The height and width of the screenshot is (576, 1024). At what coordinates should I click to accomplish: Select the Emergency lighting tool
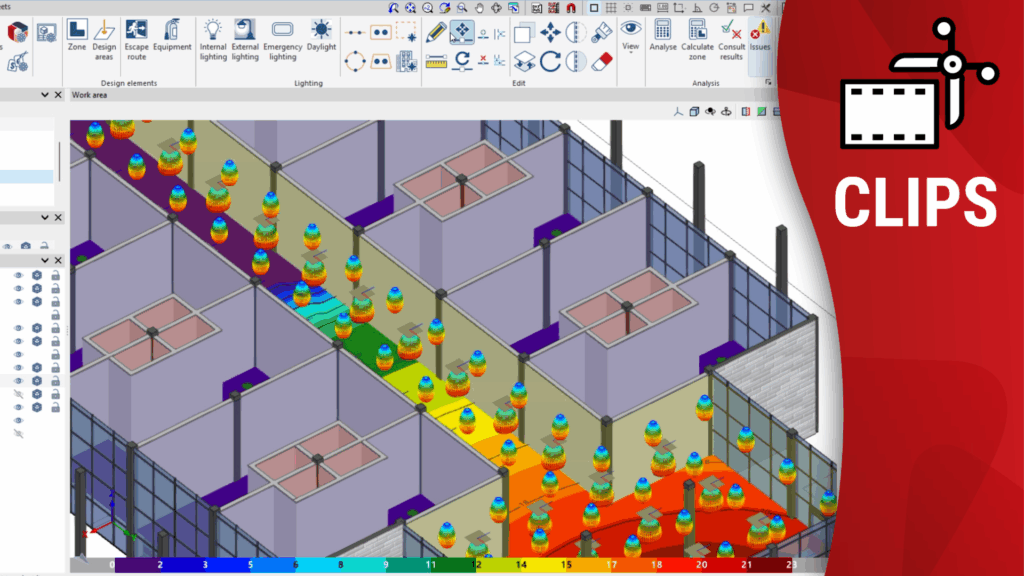click(282, 38)
